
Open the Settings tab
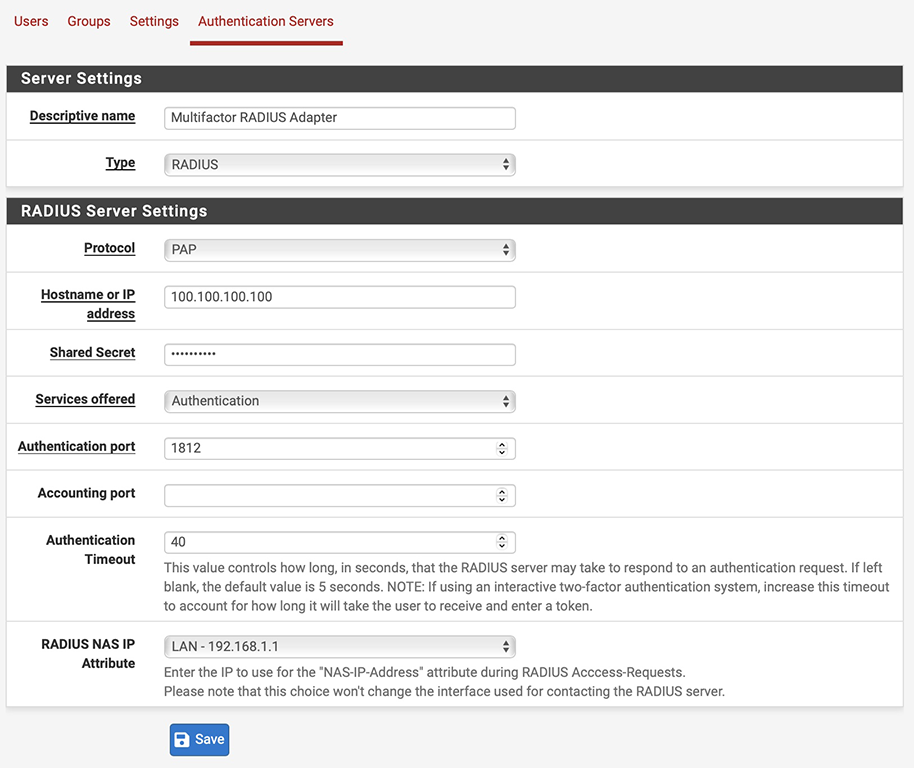(x=153, y=21)
